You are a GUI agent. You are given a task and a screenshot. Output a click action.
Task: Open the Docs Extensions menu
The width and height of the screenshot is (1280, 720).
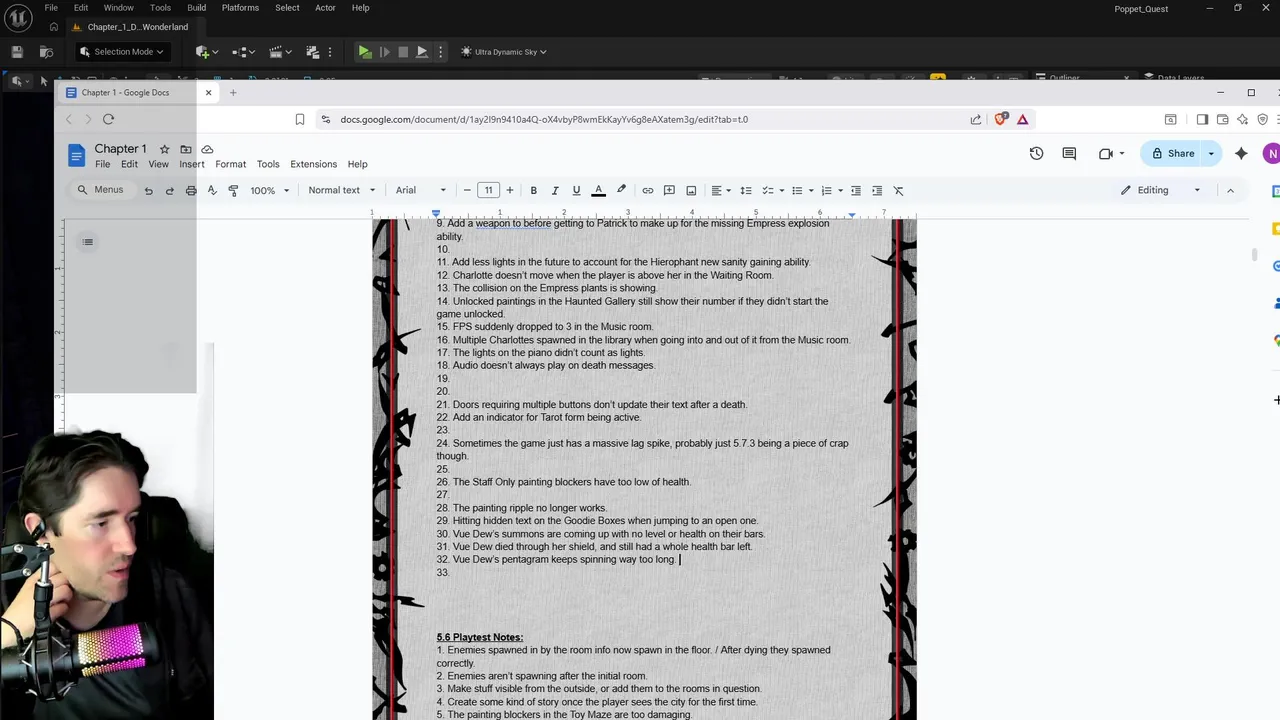pyautogui.click(x=313, y=164)
